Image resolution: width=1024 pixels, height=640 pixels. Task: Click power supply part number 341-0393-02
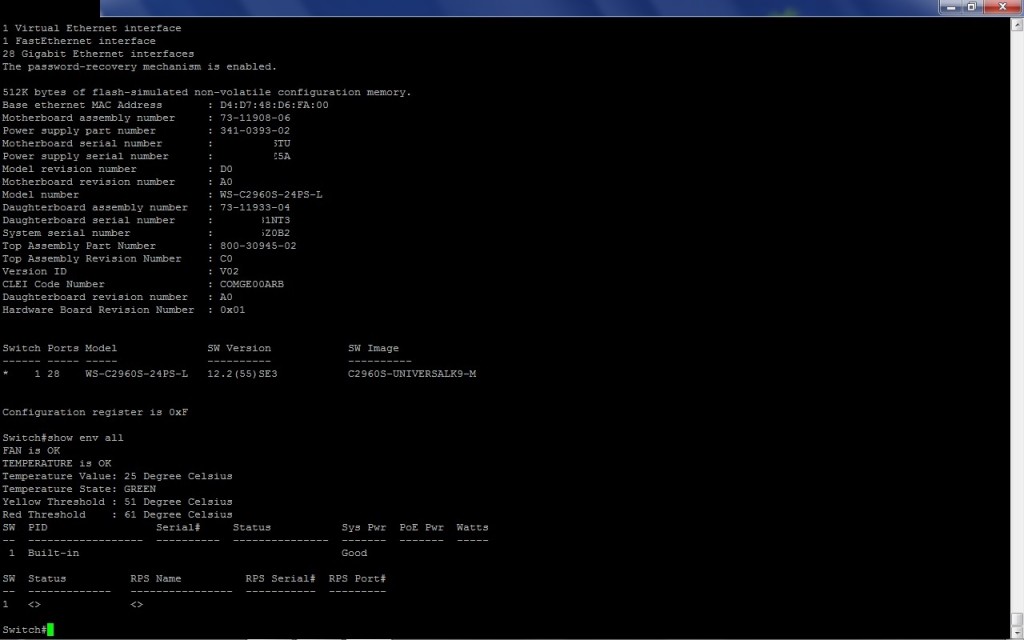255,131
